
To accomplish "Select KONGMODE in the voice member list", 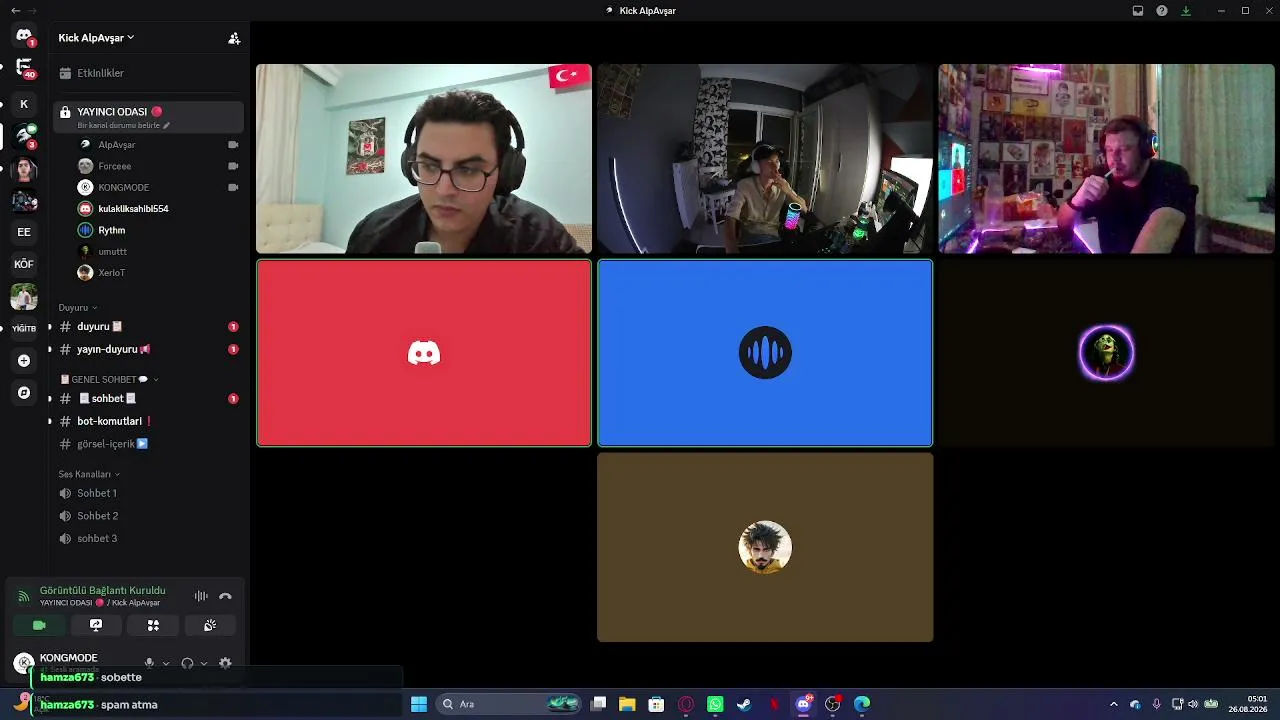I will (x=158, y=187).
